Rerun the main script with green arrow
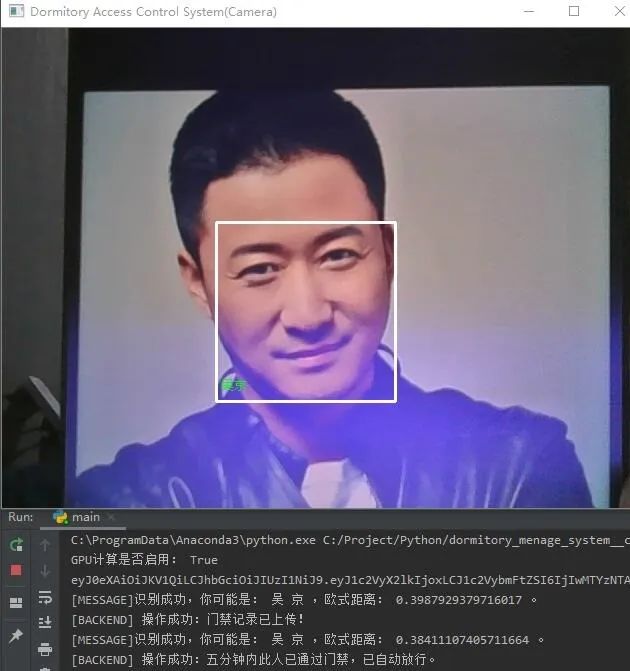The image size is (630, 671). (x=16, y=545)
